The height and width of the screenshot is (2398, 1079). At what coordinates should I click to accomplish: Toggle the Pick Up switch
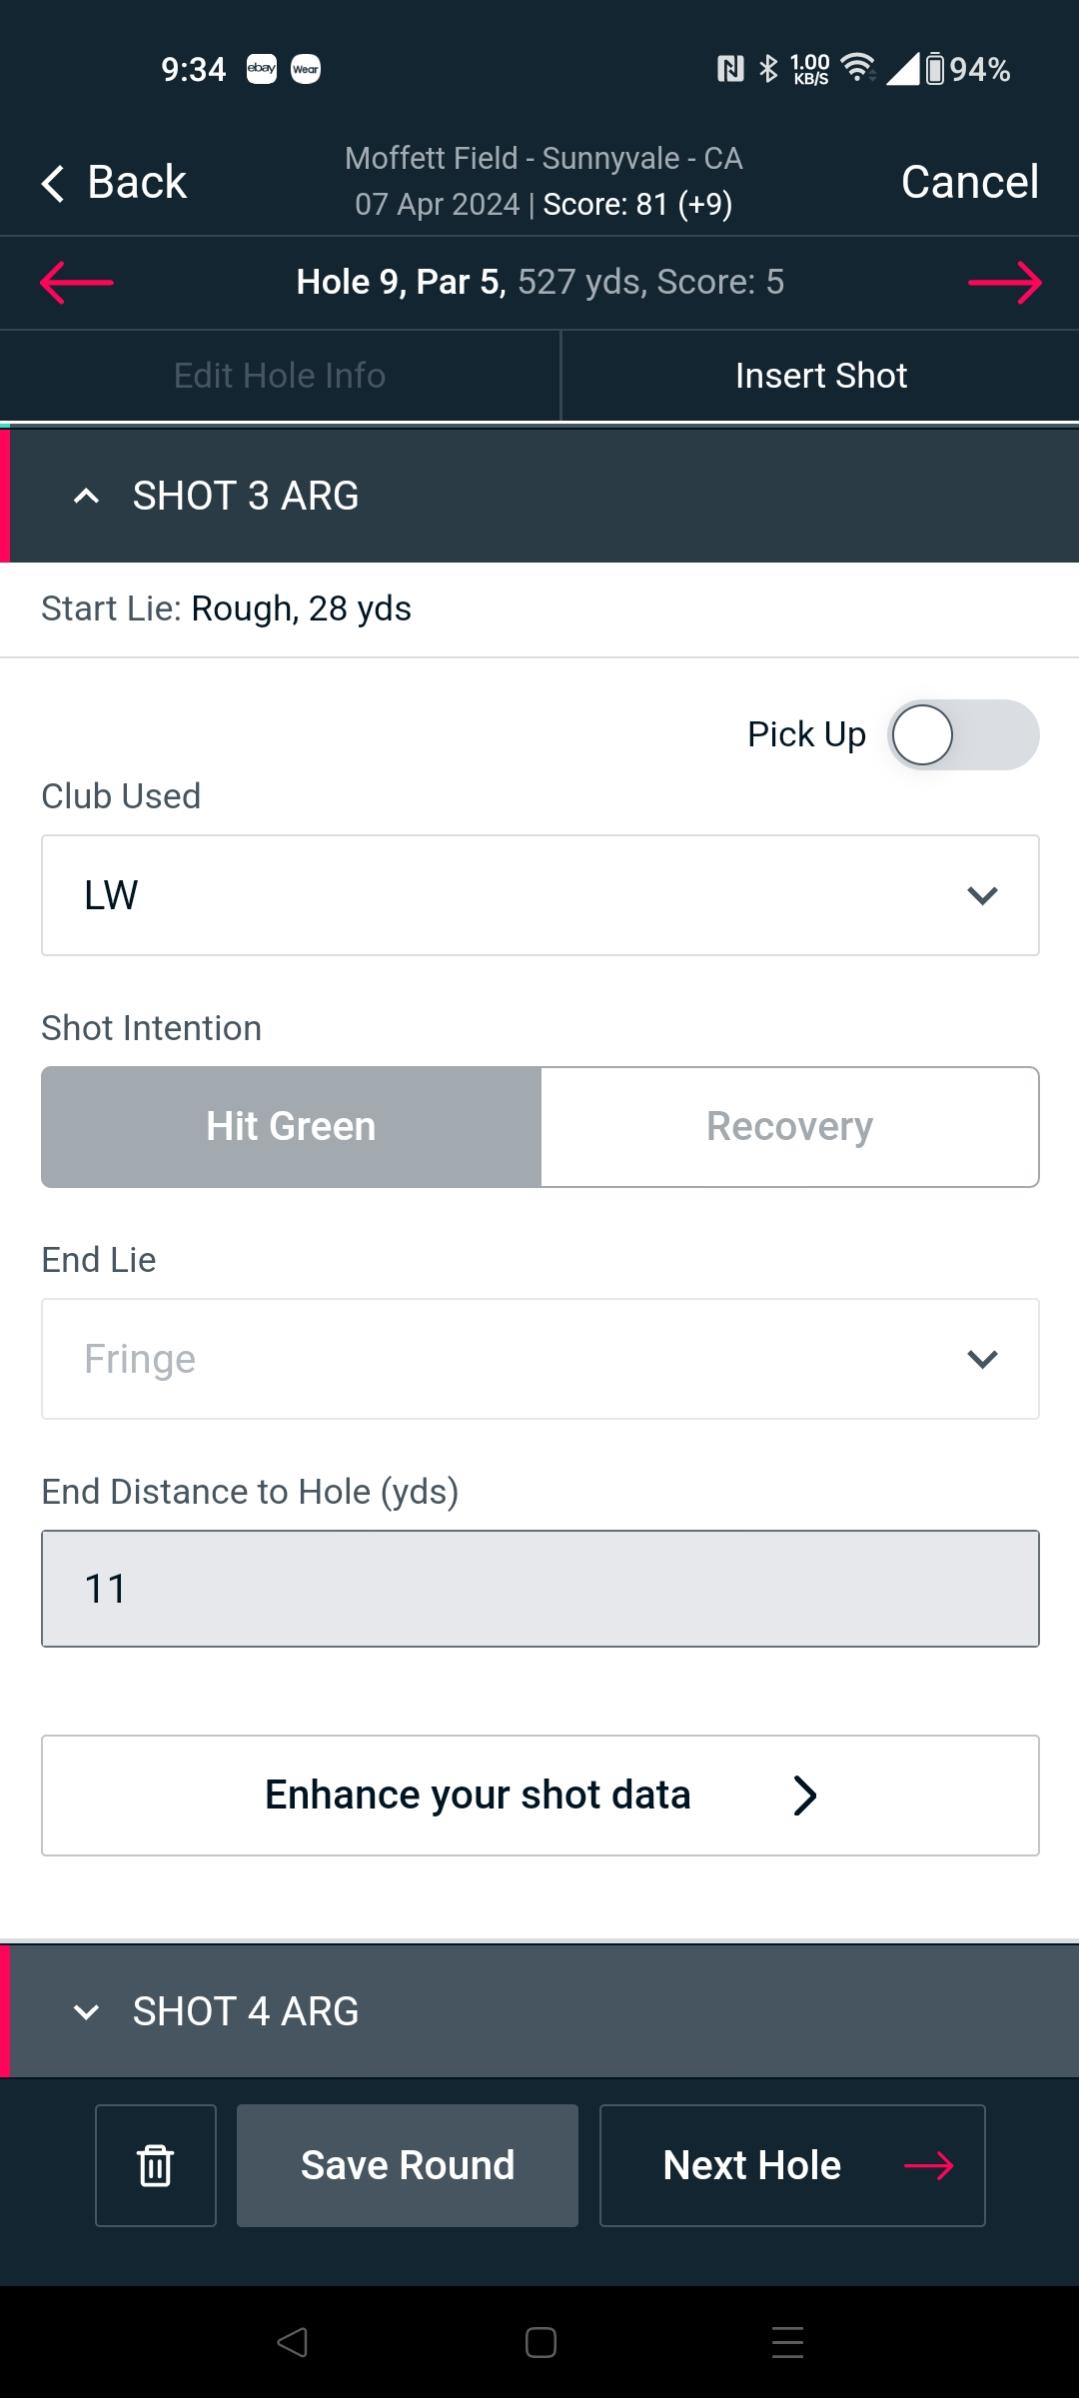click(x=963, y=735)
